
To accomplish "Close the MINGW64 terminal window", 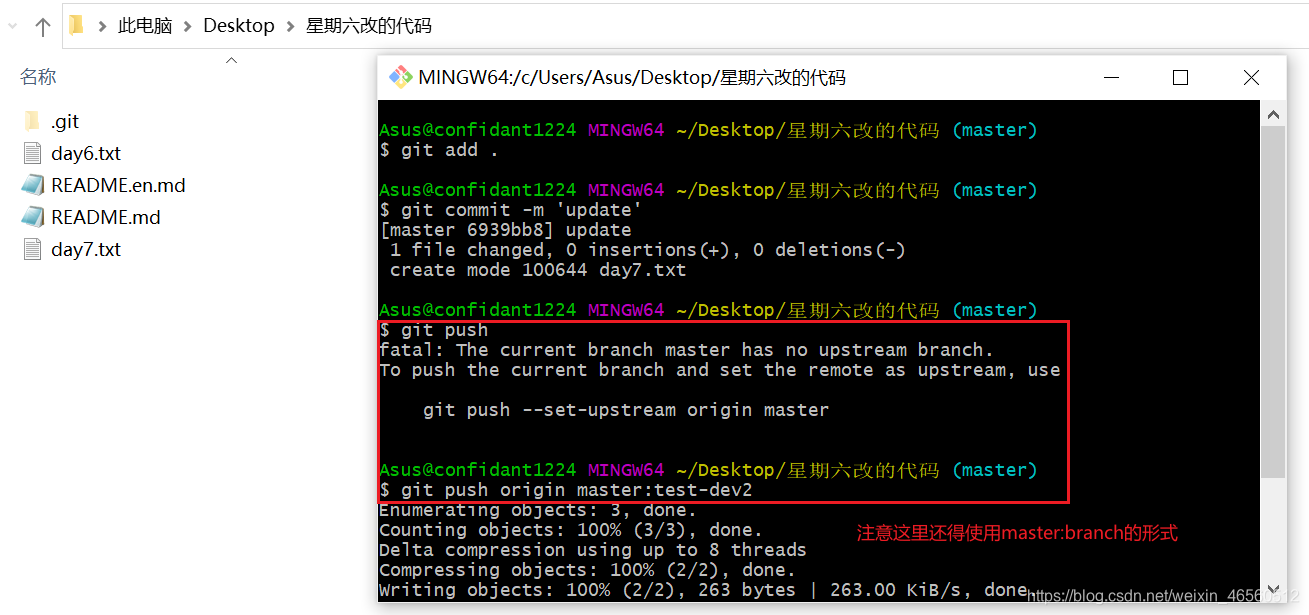I will pos(1251,77).
